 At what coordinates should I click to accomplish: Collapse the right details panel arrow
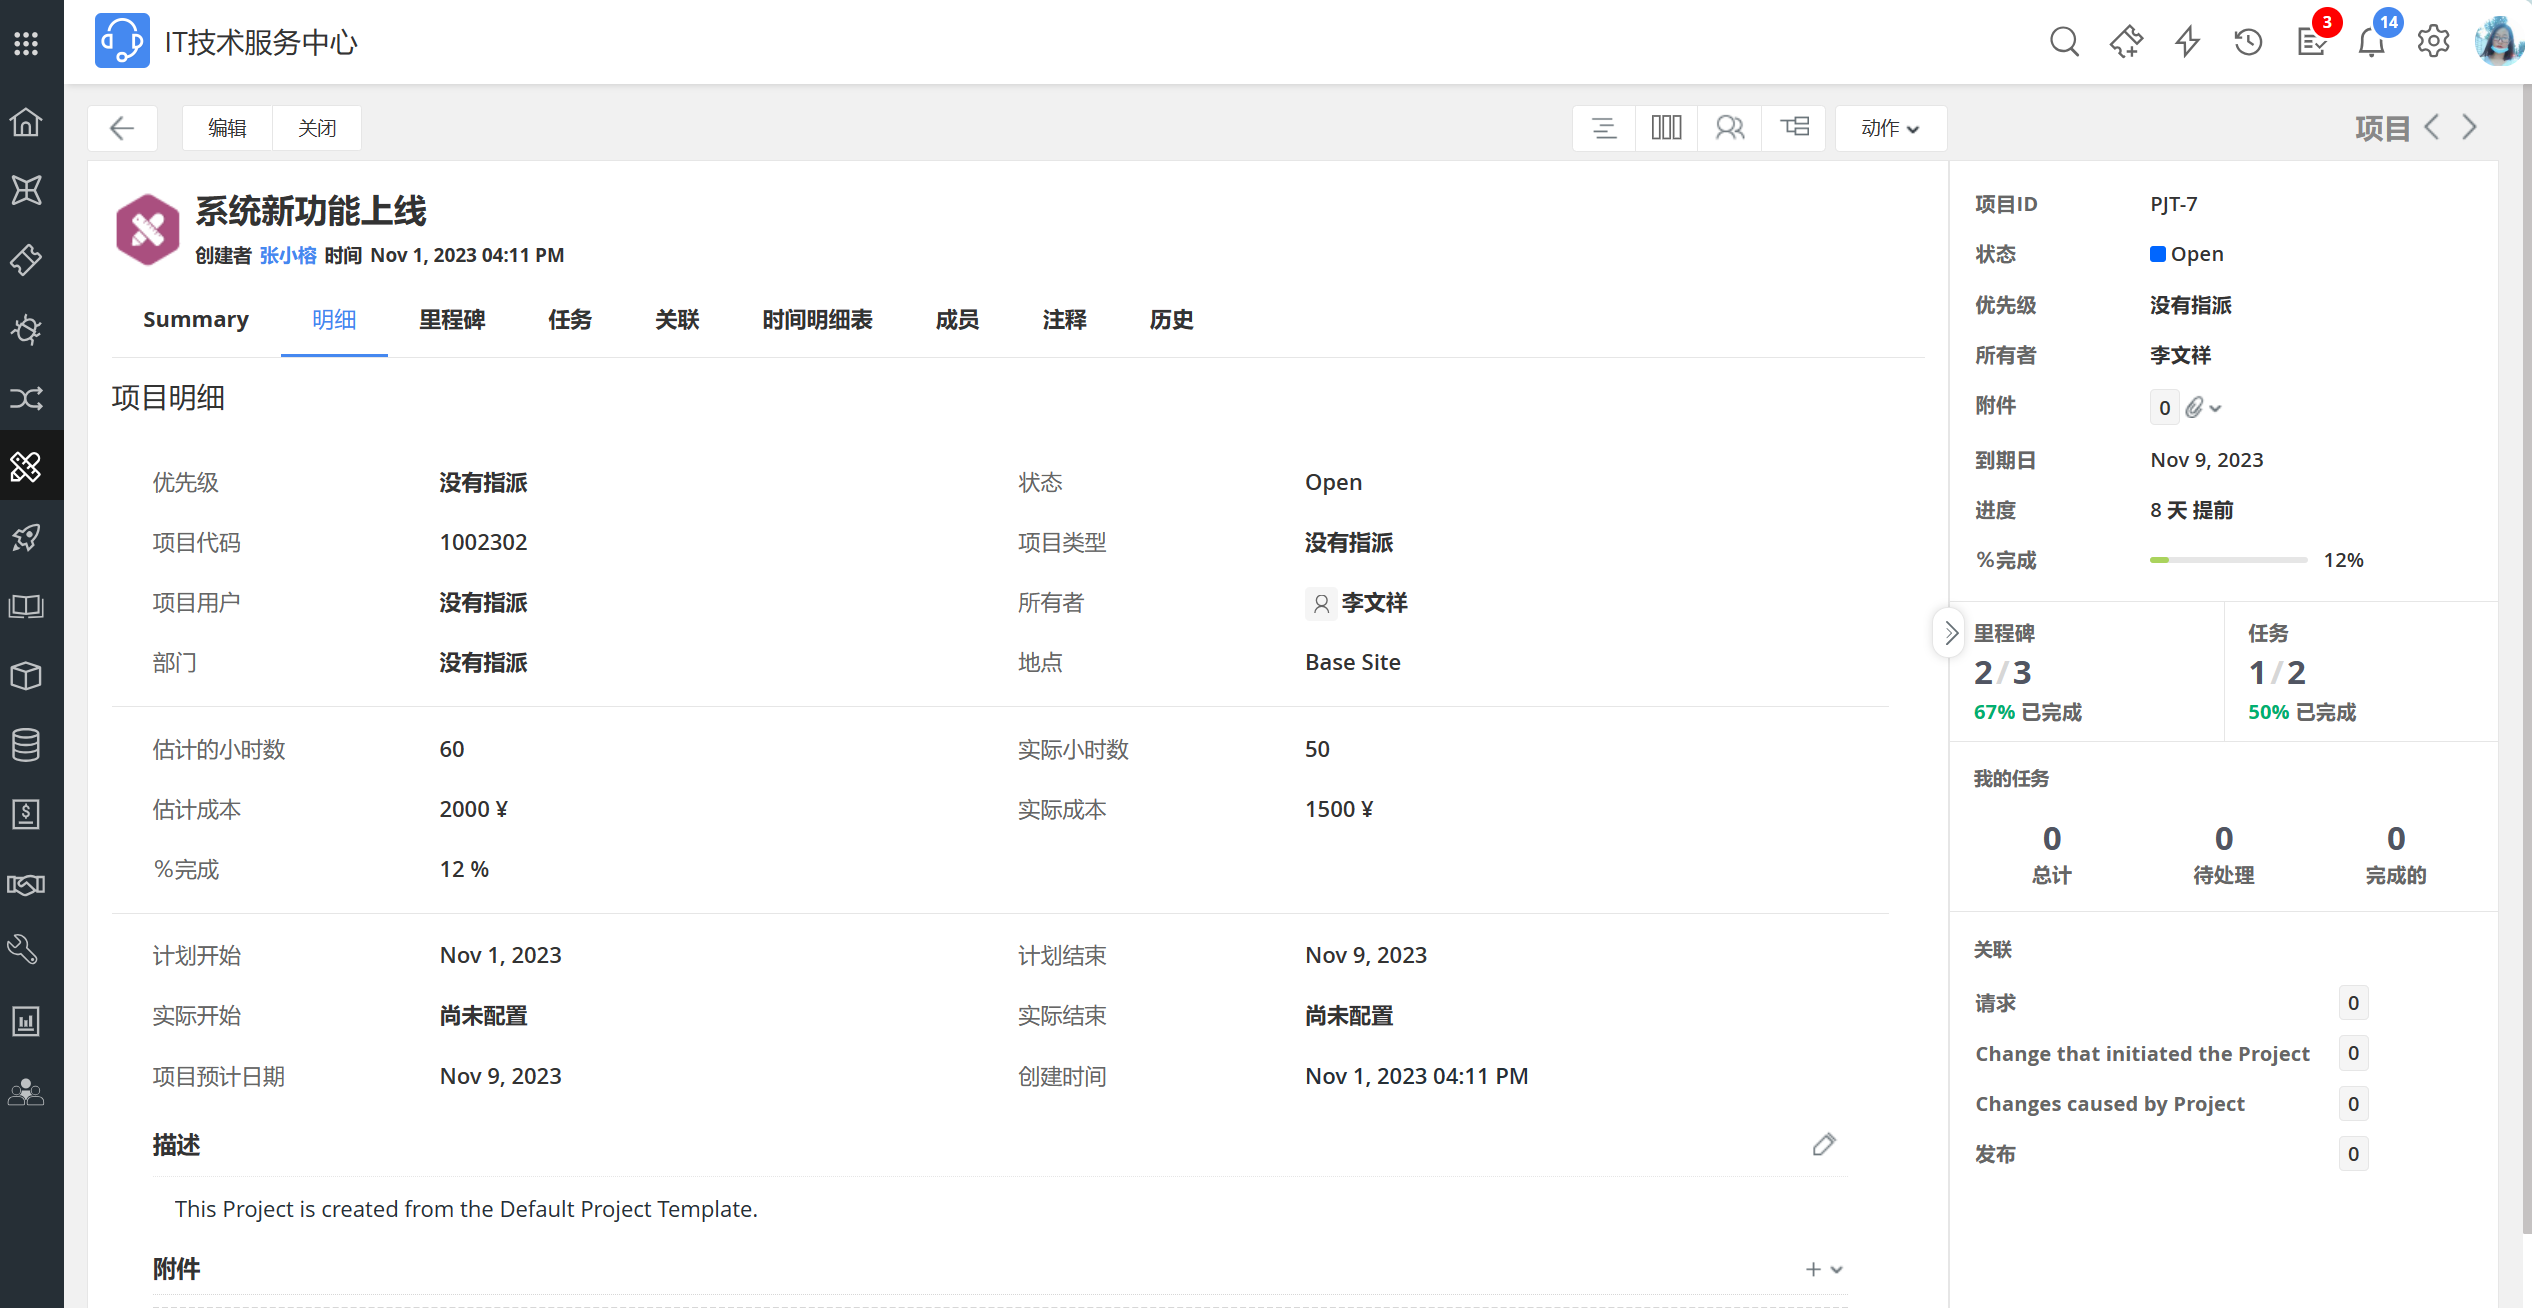1950,633
